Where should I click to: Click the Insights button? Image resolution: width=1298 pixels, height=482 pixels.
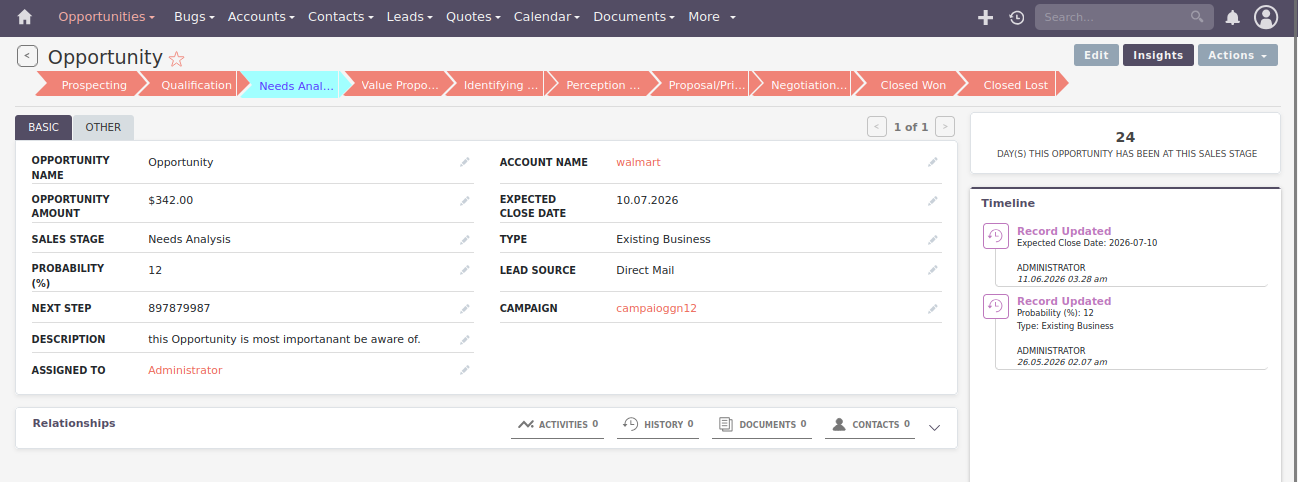tap(1158, 56)
